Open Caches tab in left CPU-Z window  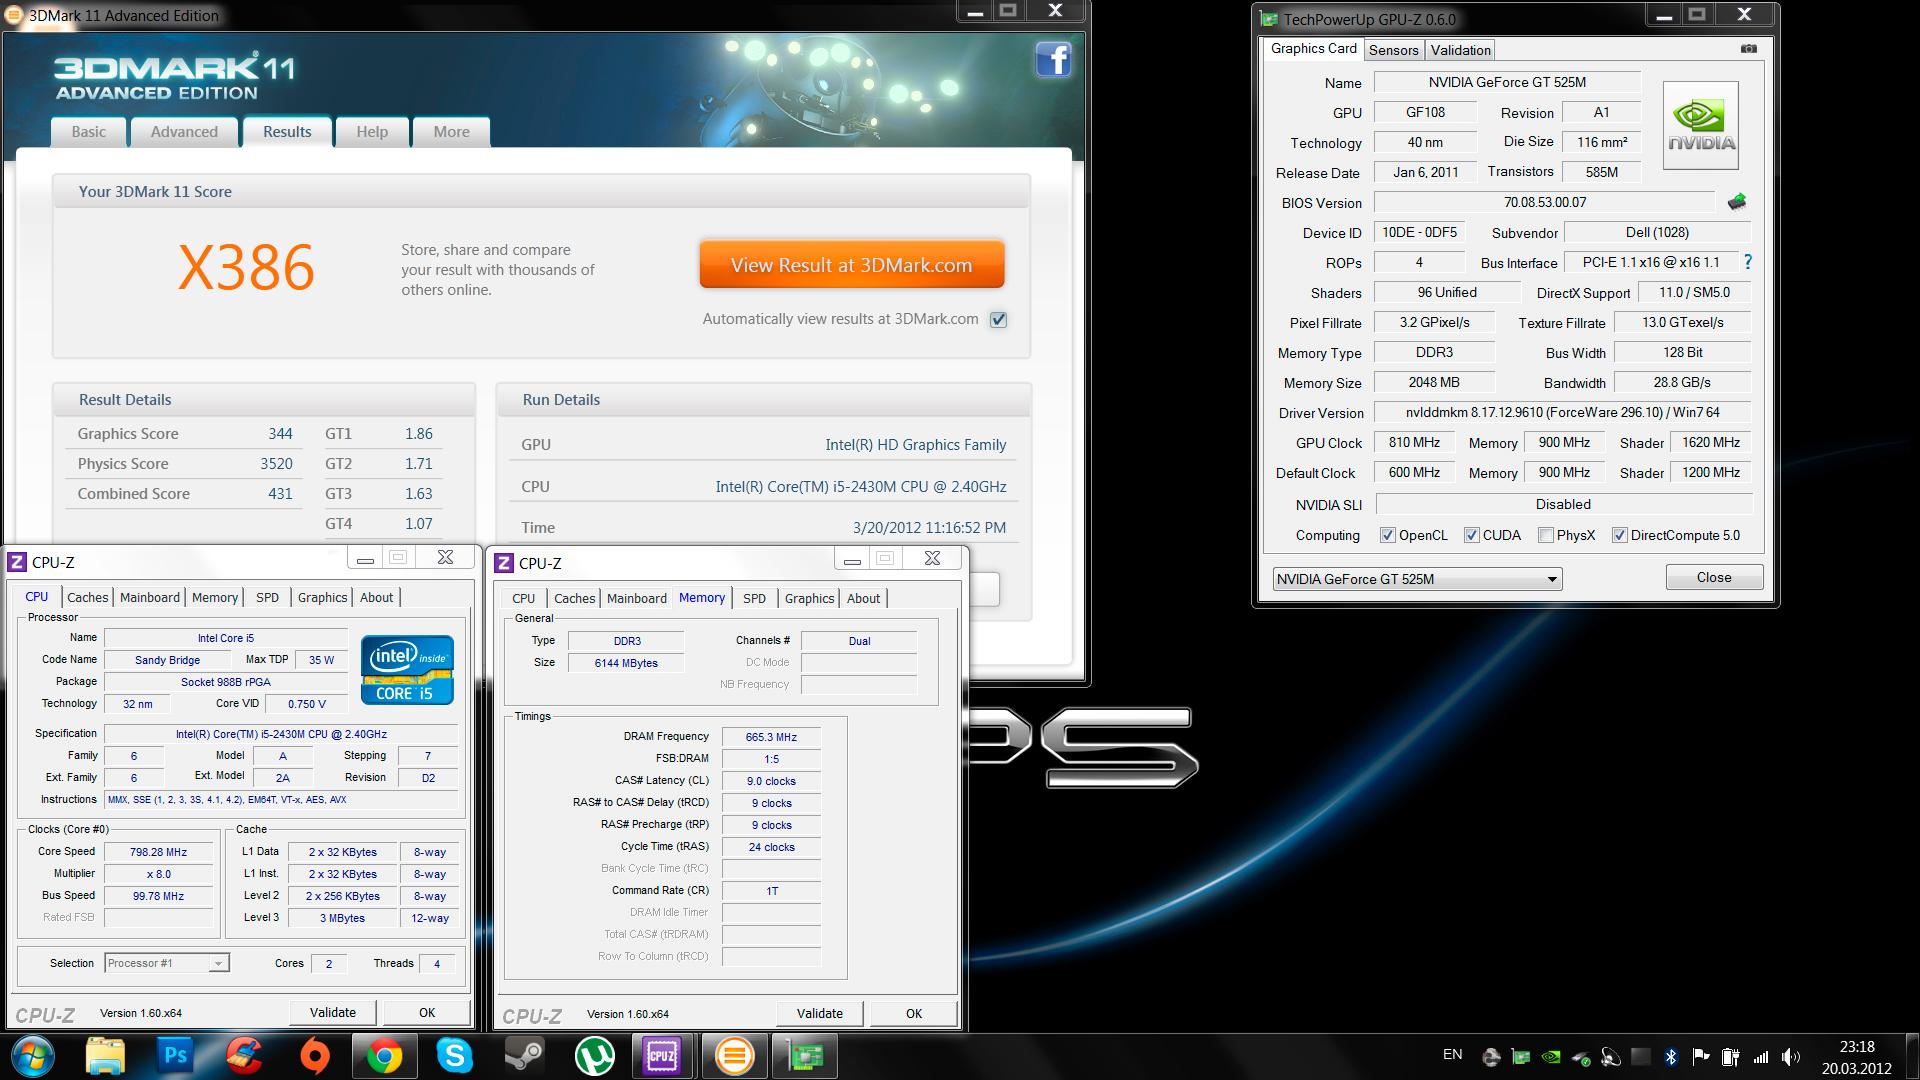[87, 597]
